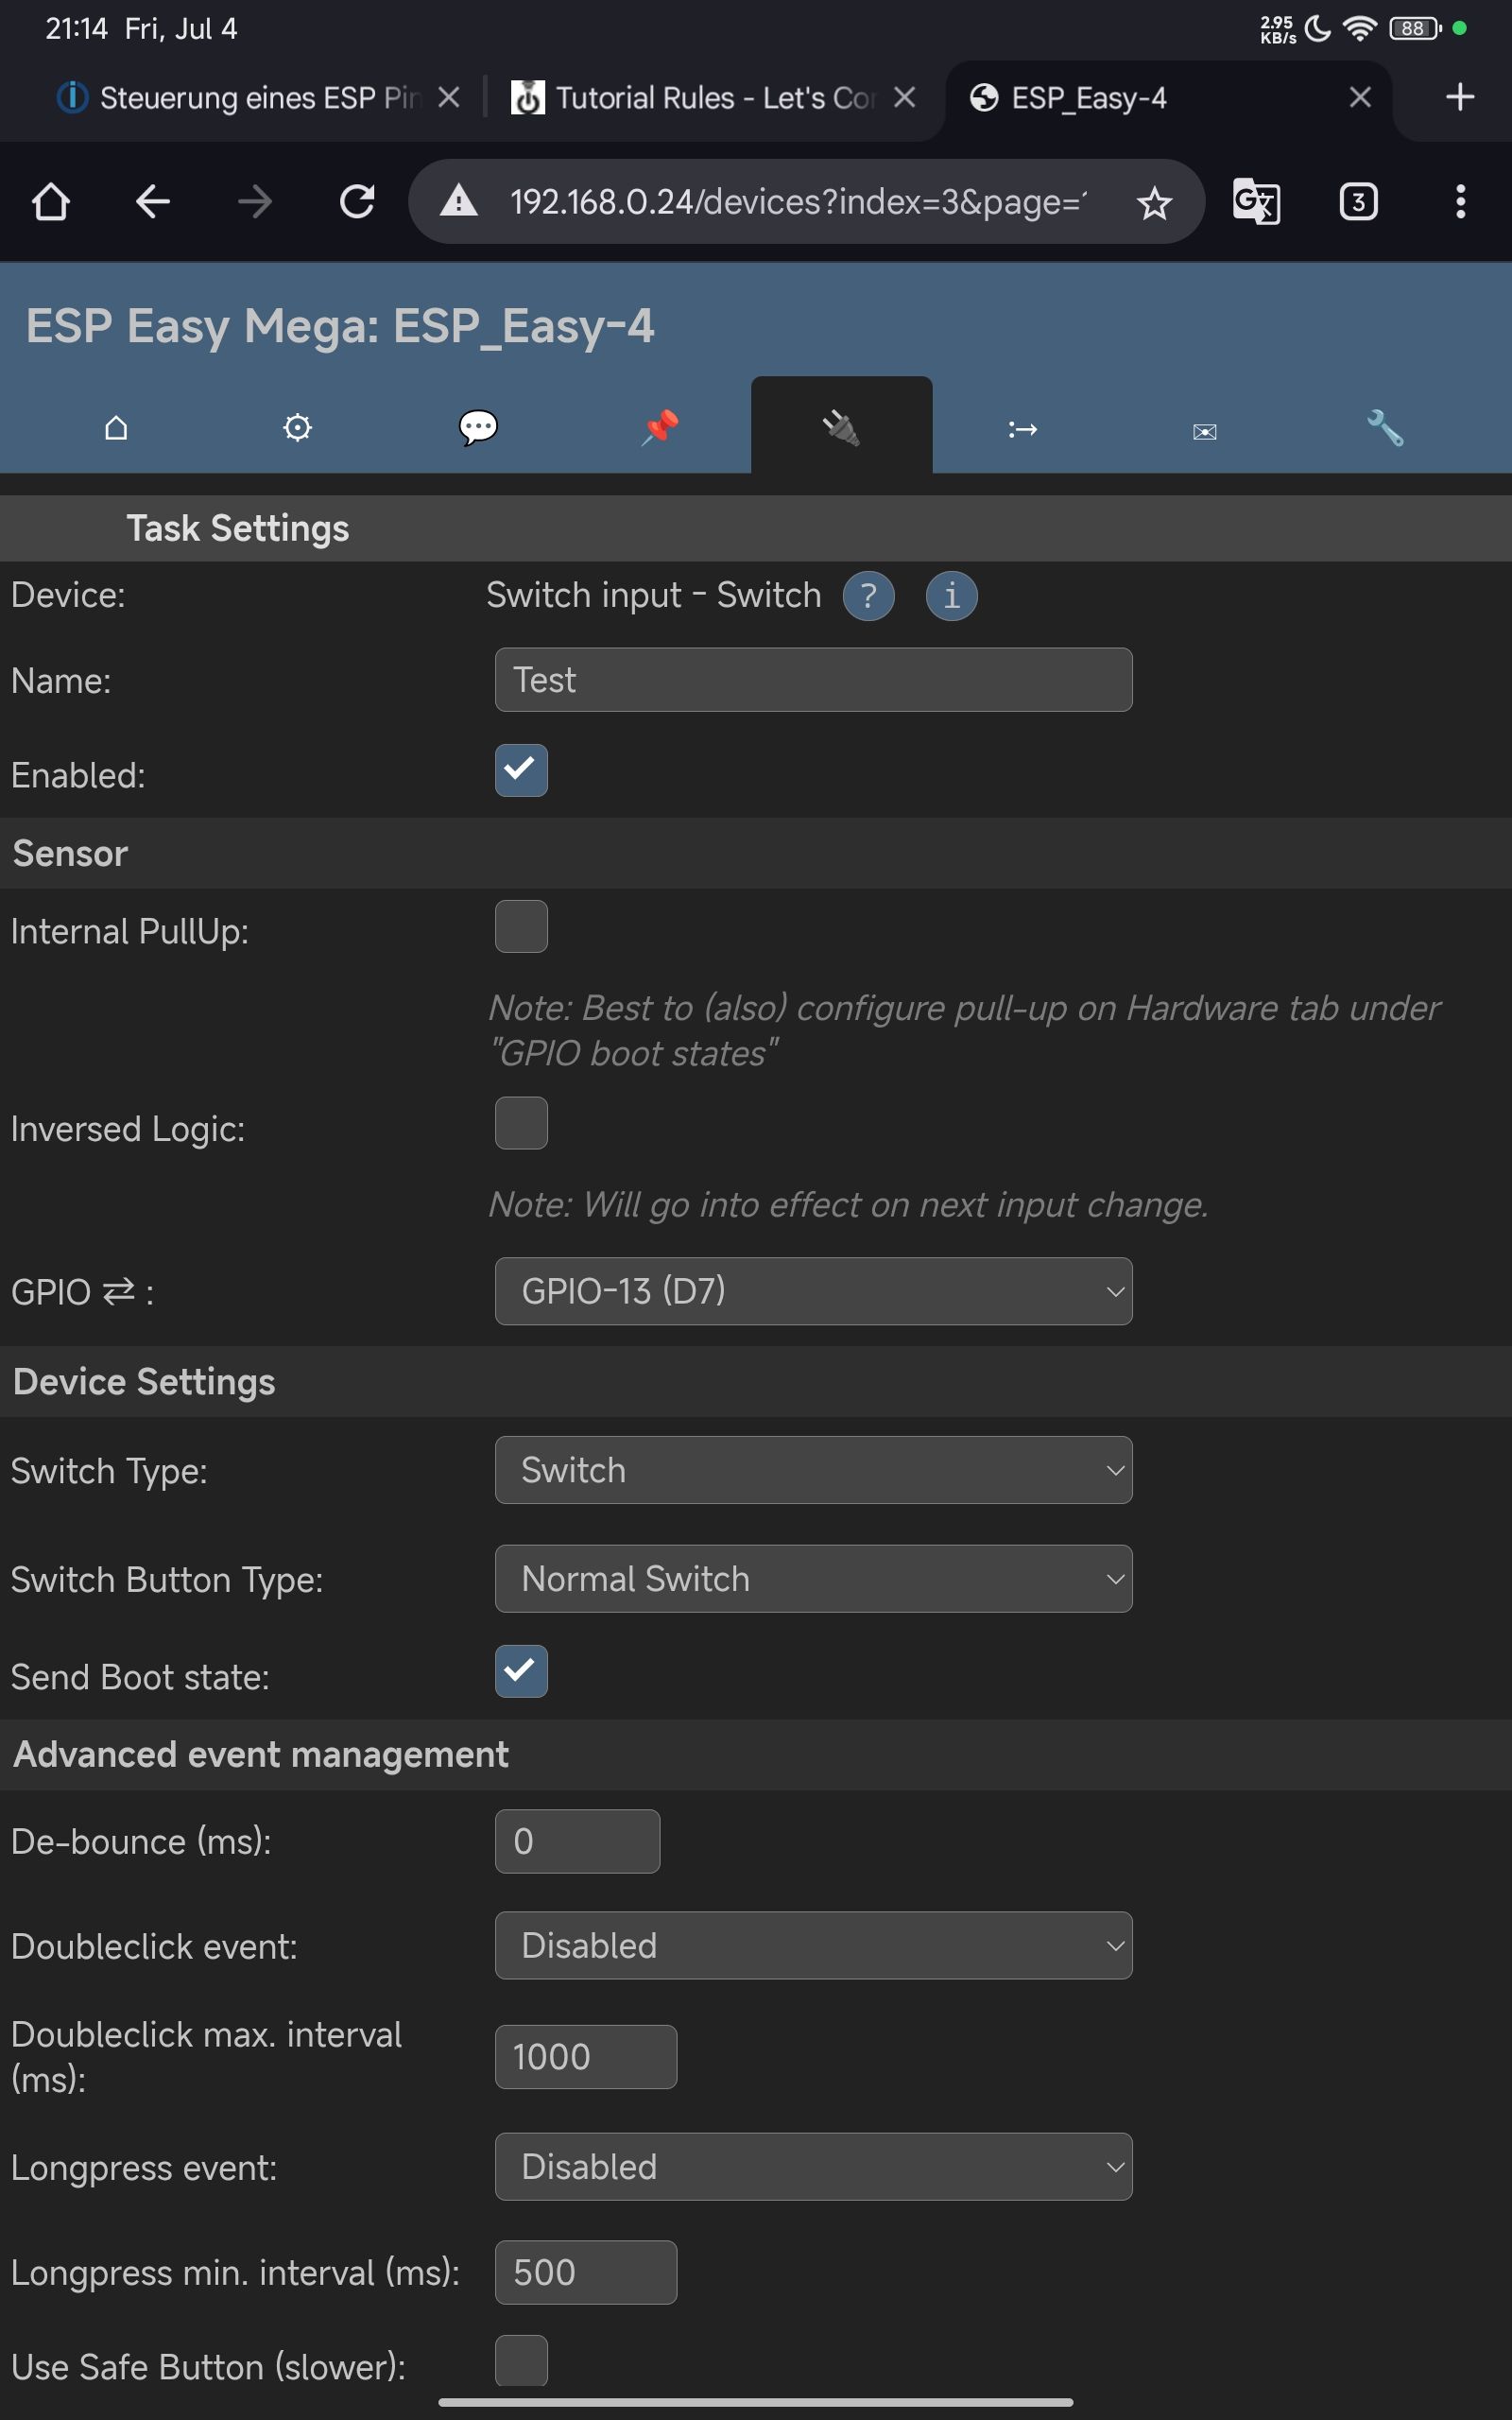Add a new browser tab with plus
The image size is (1512, 2420).
click(x=1460, y=97)
